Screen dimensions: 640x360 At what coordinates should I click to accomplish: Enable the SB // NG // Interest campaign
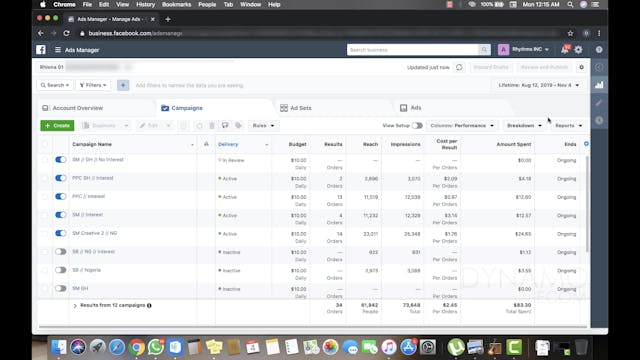point(60,251)
